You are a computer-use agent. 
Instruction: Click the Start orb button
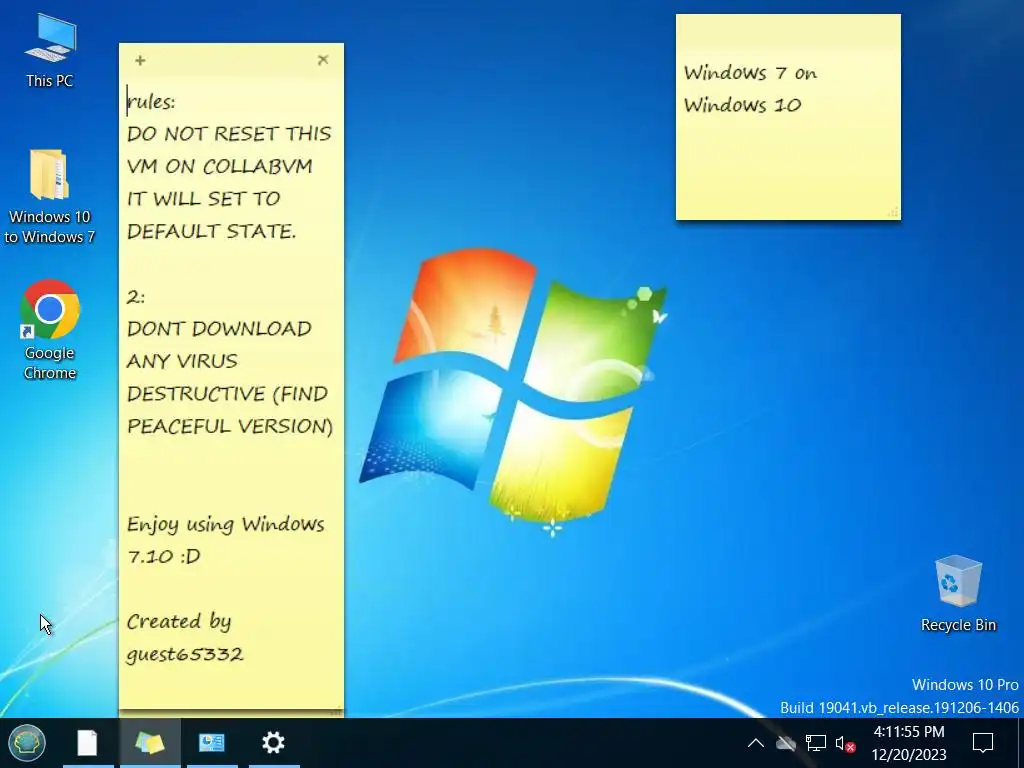[x=27, y=743]
